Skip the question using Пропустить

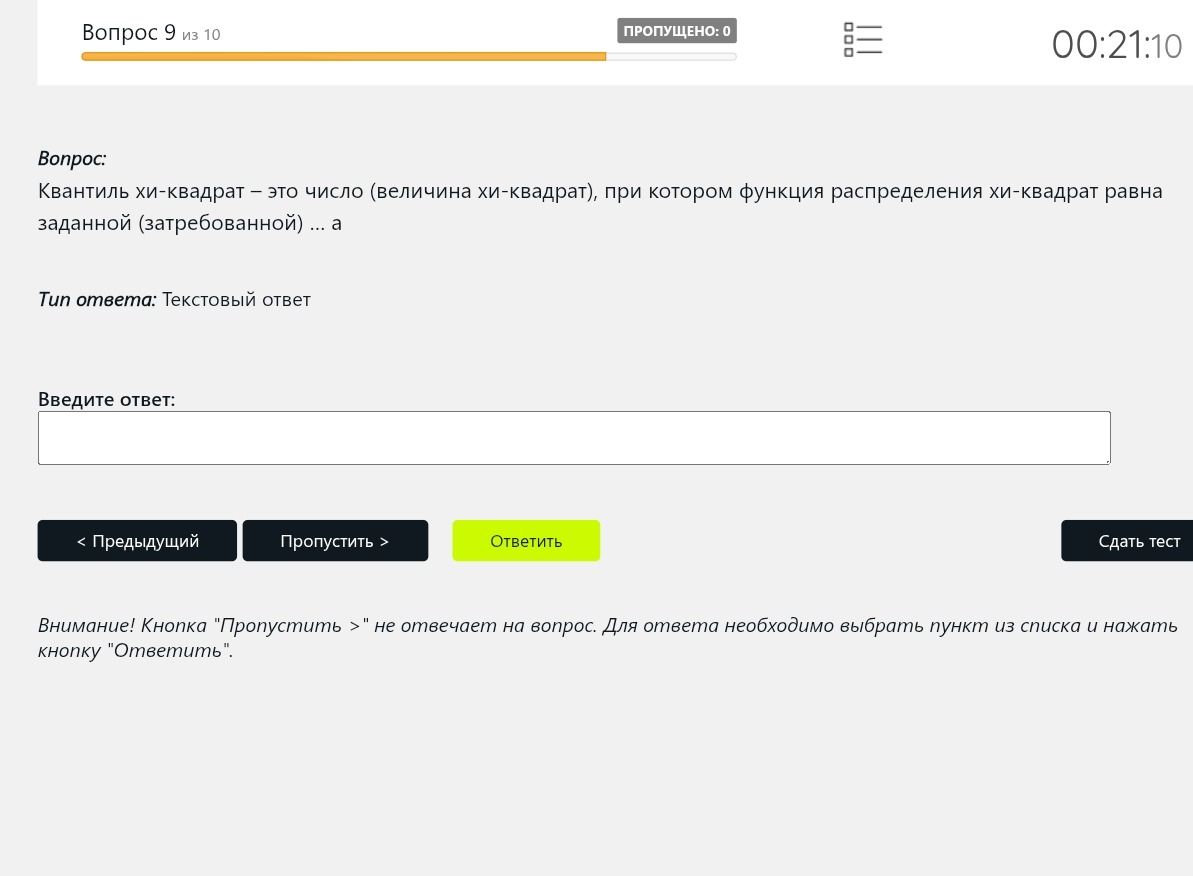335,540
